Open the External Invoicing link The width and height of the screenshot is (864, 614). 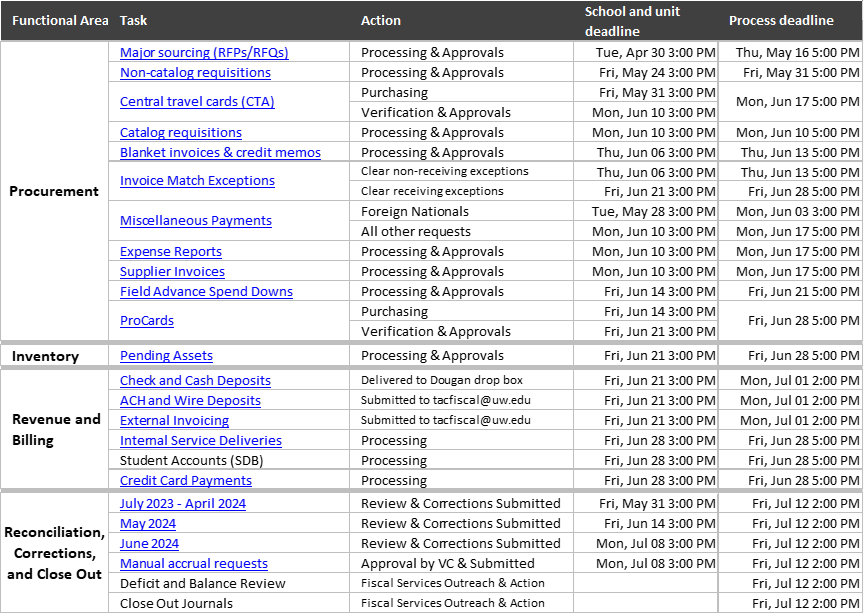pos(174,420)
